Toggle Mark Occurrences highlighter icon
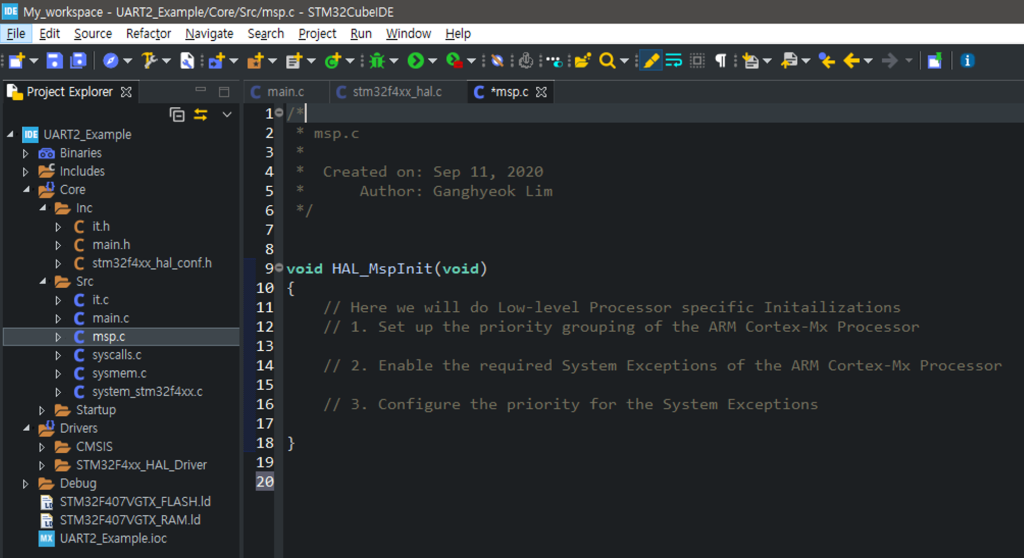 [x=651, y=61]
